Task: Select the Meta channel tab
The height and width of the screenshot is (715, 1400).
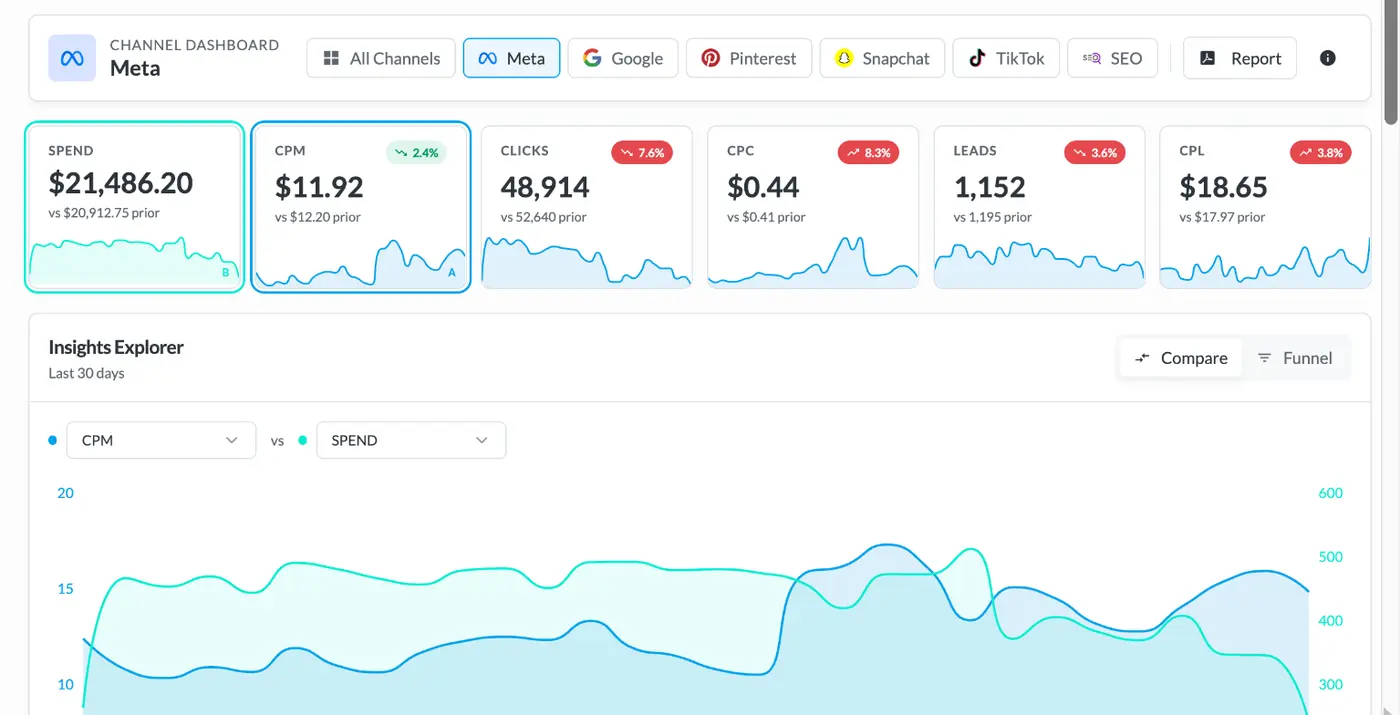Action: [x=511, y=58]
